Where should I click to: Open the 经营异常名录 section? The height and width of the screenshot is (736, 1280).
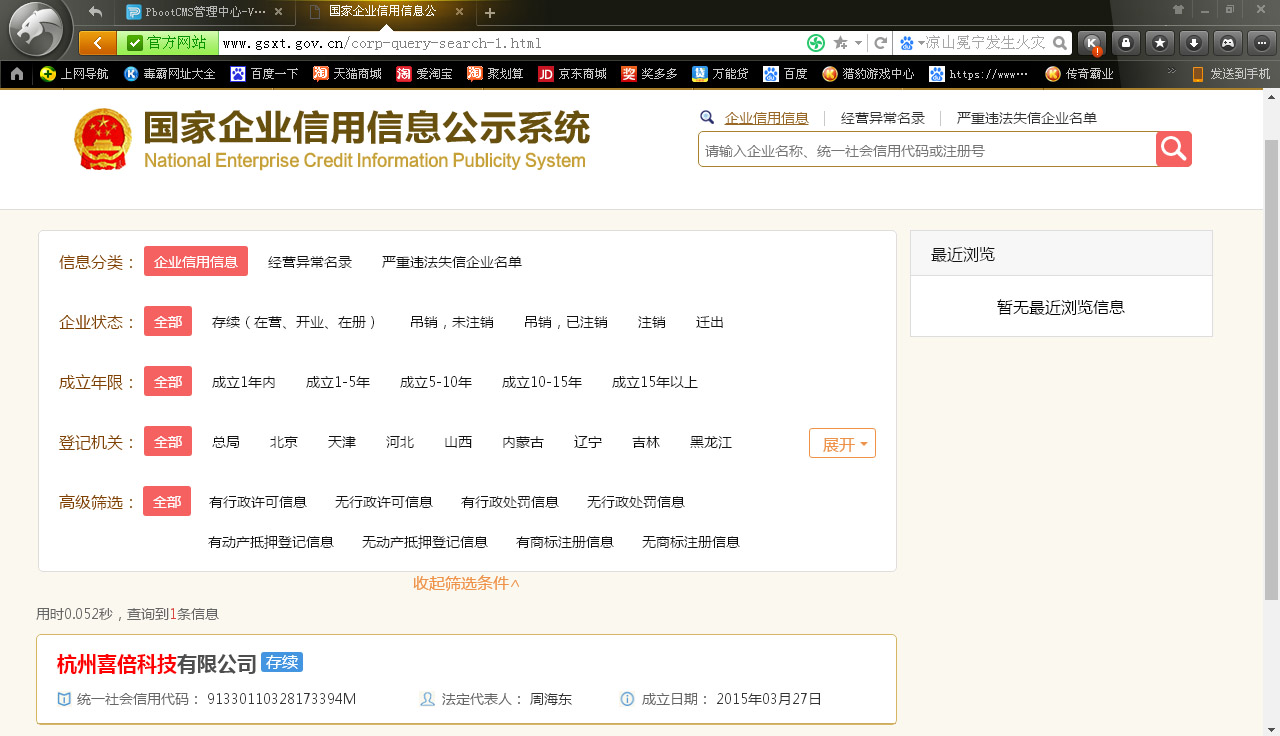(x=882, y=117)
